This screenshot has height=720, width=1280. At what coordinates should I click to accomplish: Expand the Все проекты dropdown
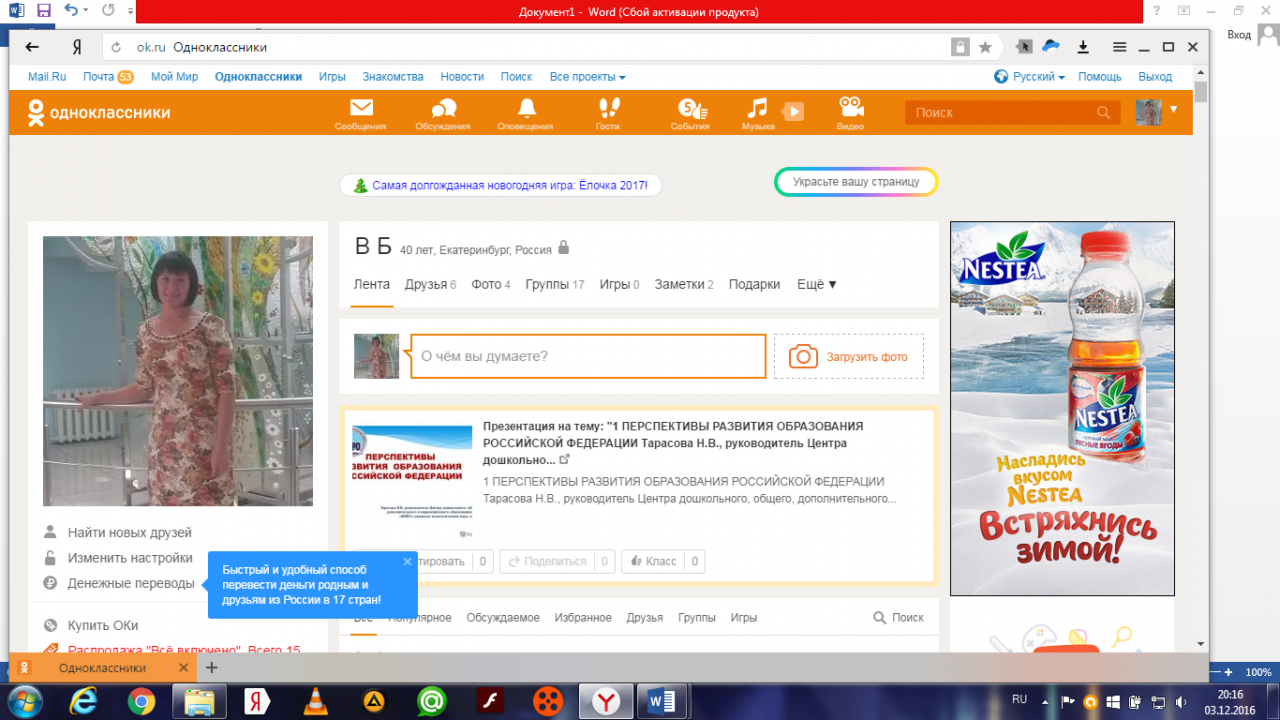588,77
